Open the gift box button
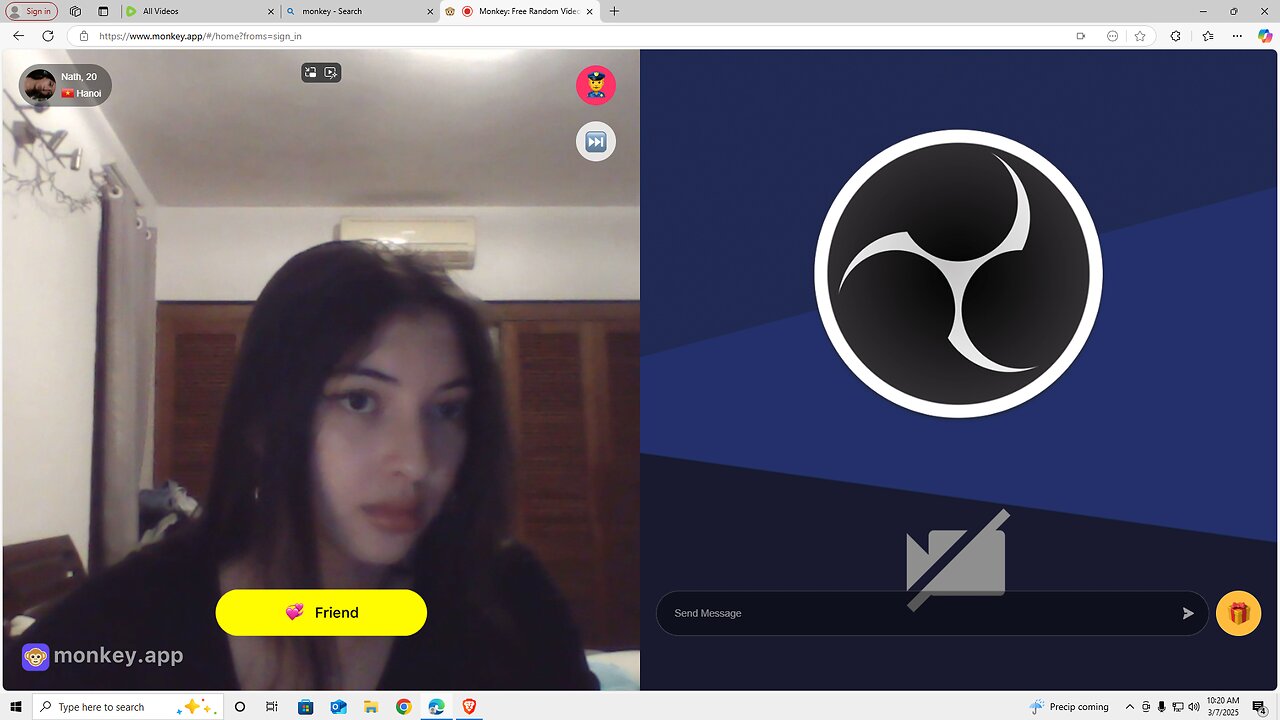 click(x=1238, y=613)
